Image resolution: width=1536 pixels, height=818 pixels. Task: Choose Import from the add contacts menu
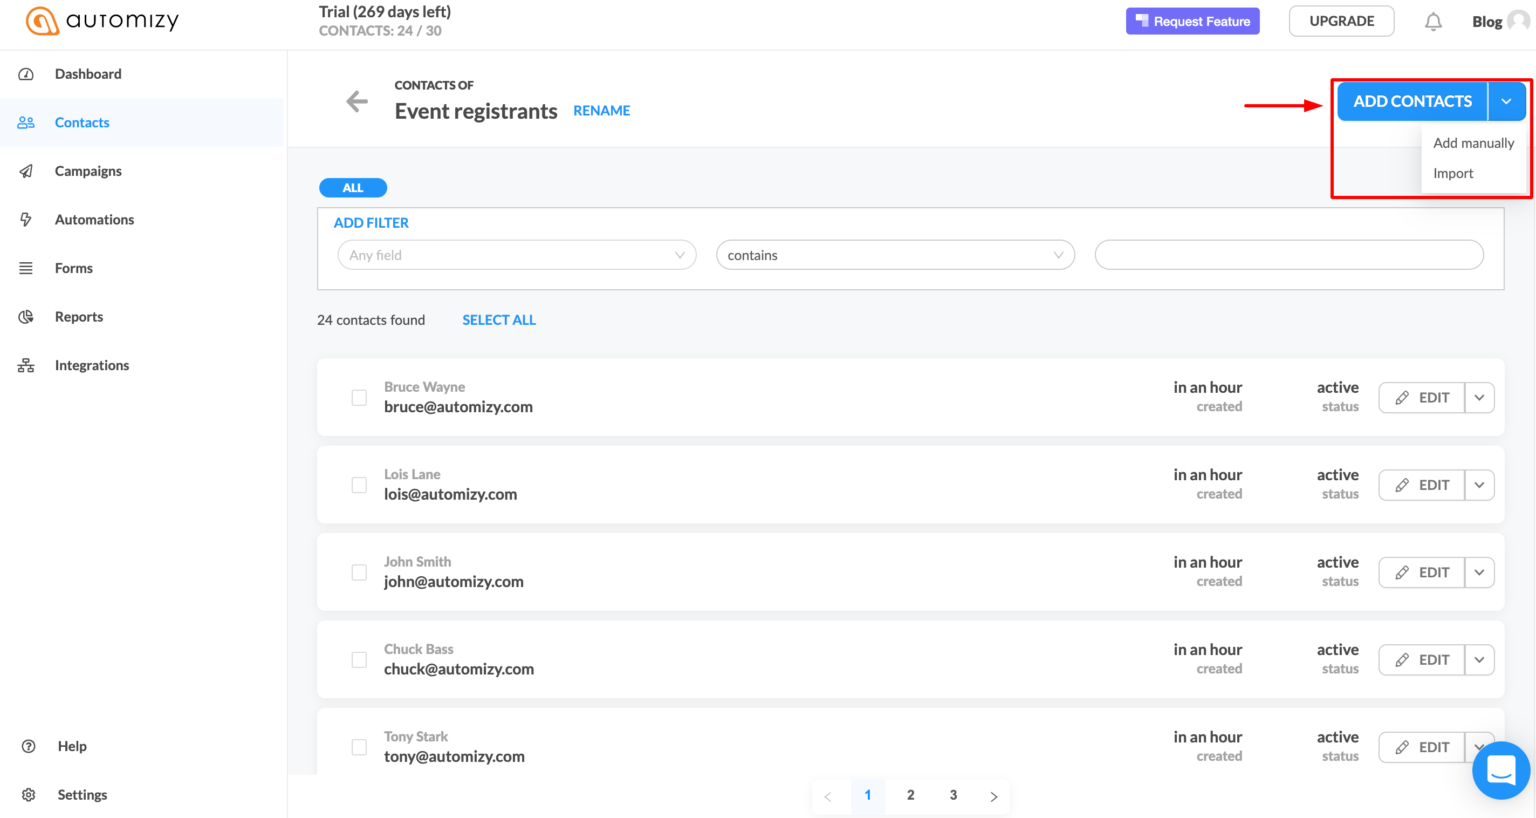(1453, 173)
